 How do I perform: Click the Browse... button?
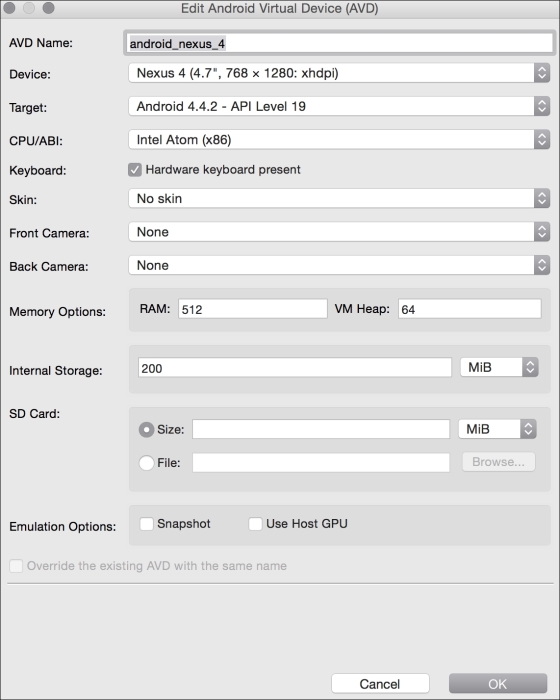pyautogui.click(x=498, y=462)
